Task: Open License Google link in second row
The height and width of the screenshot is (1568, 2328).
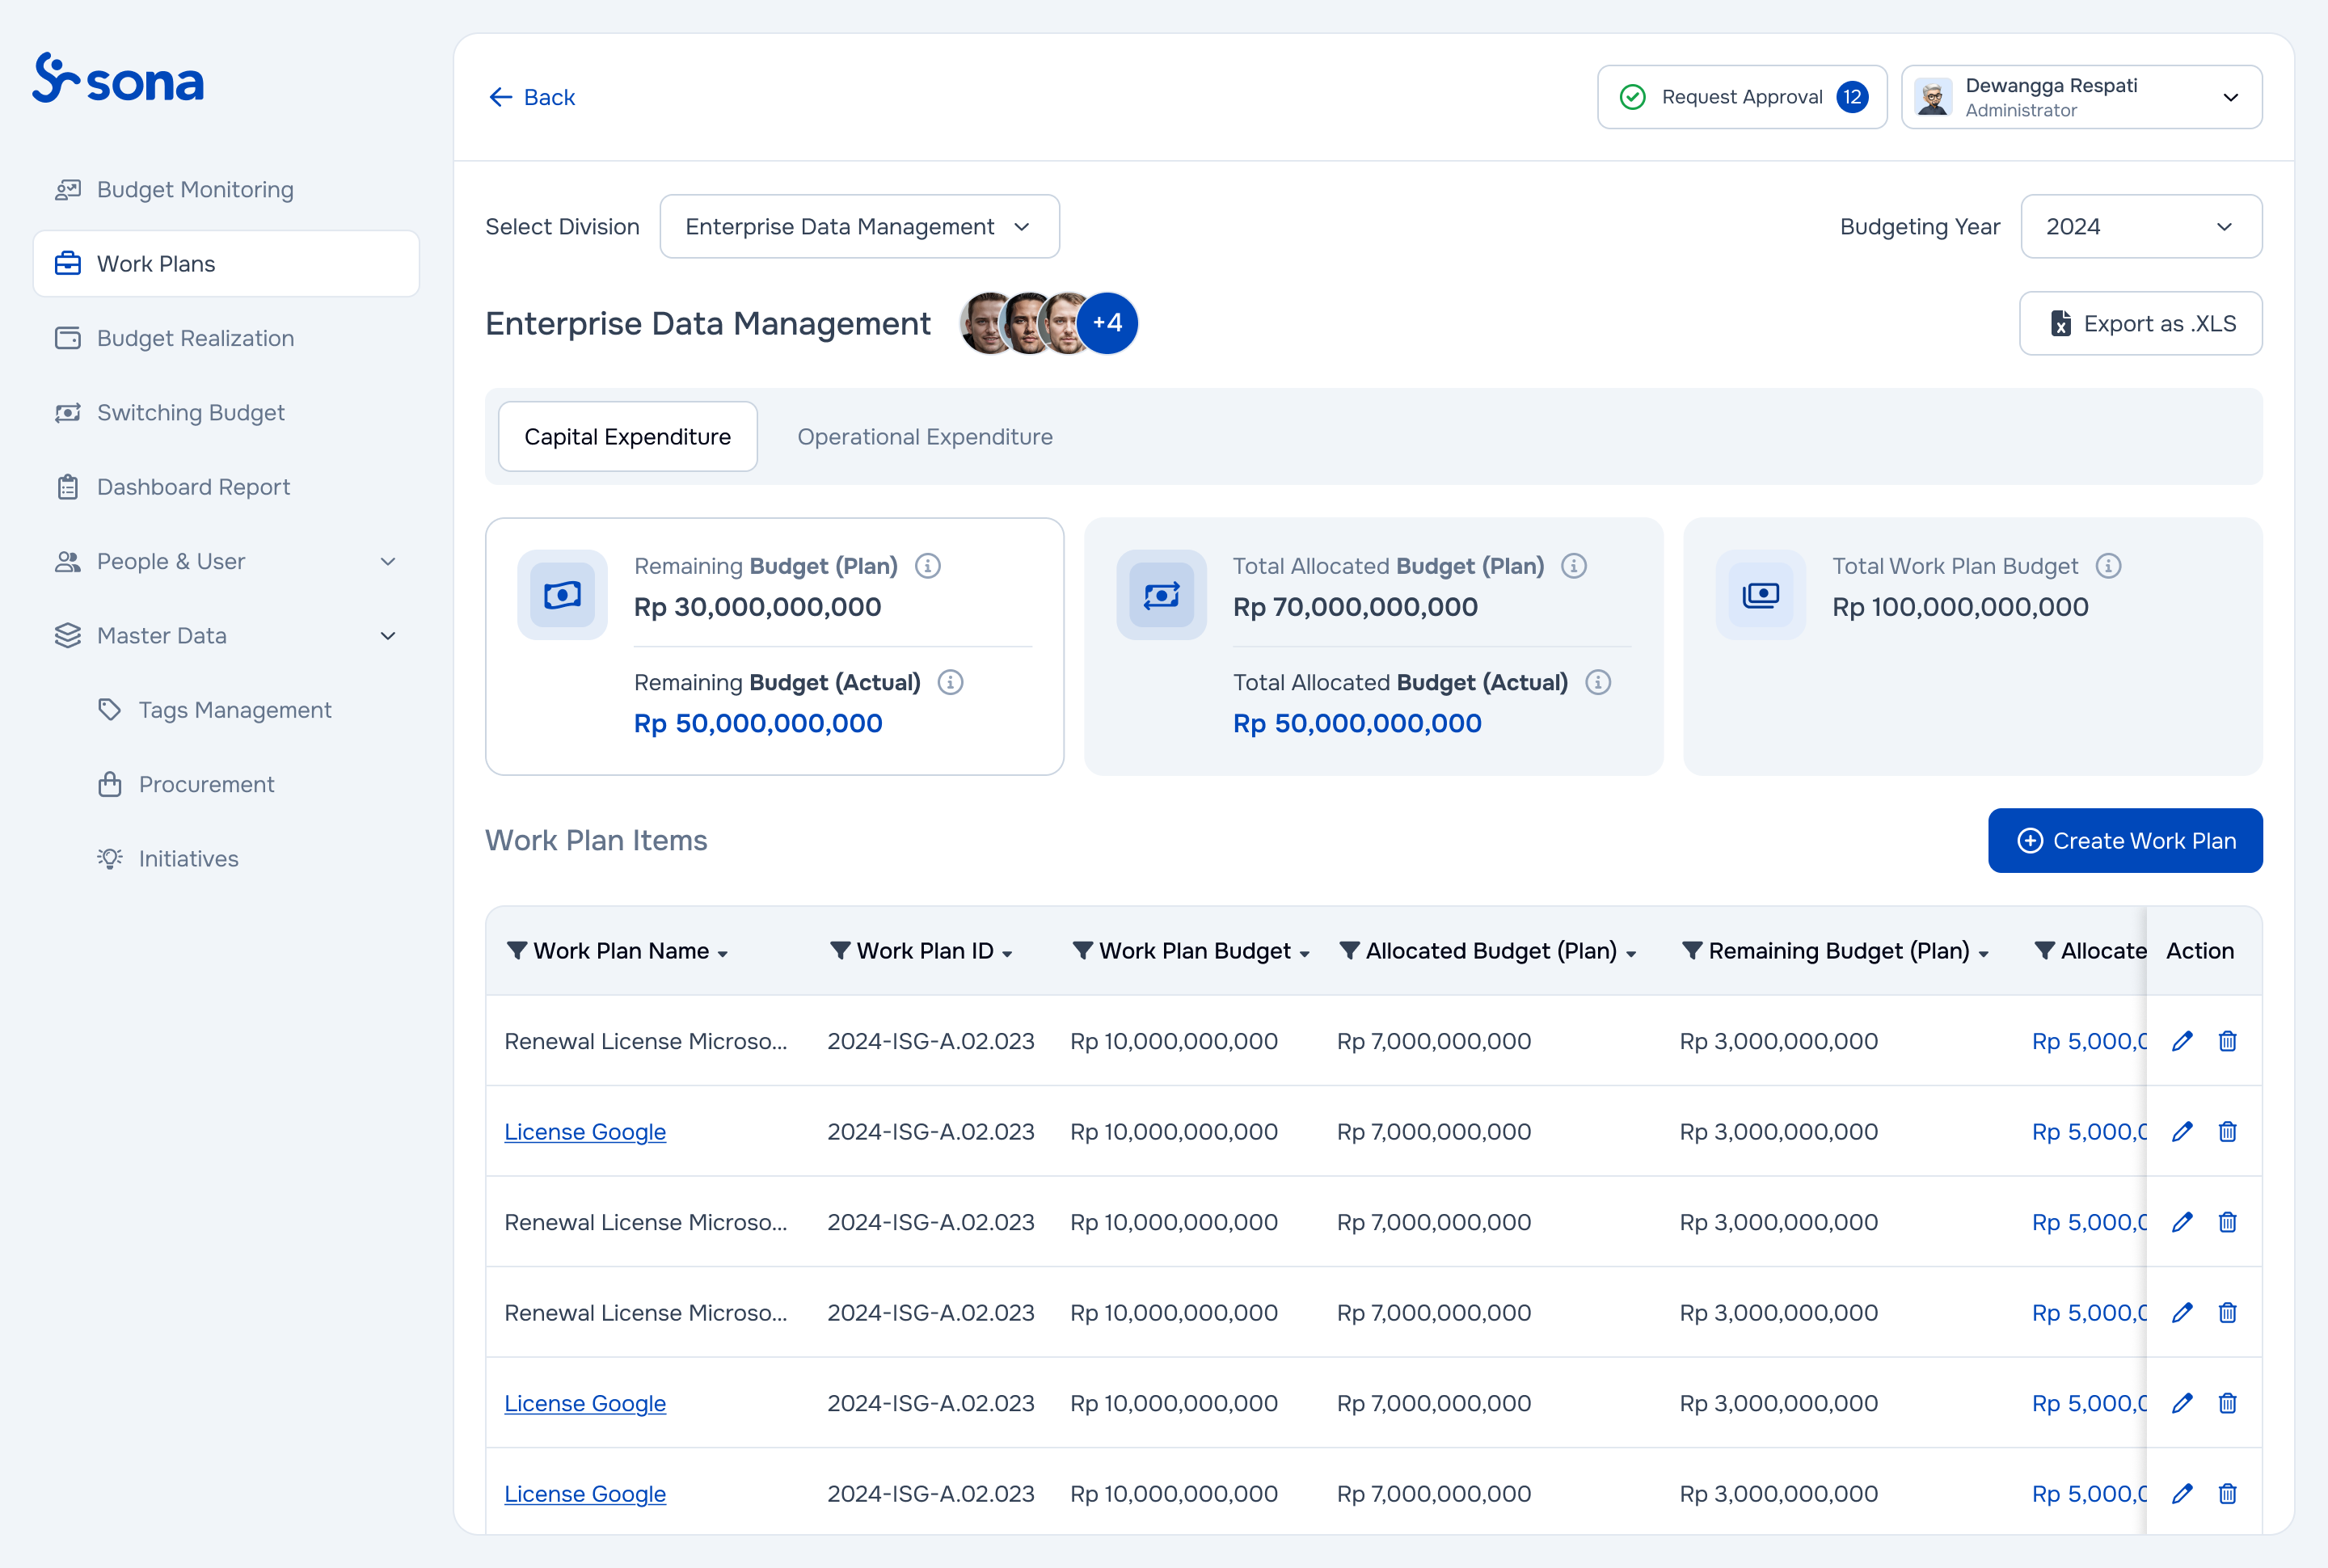Action: [585, 1132]
